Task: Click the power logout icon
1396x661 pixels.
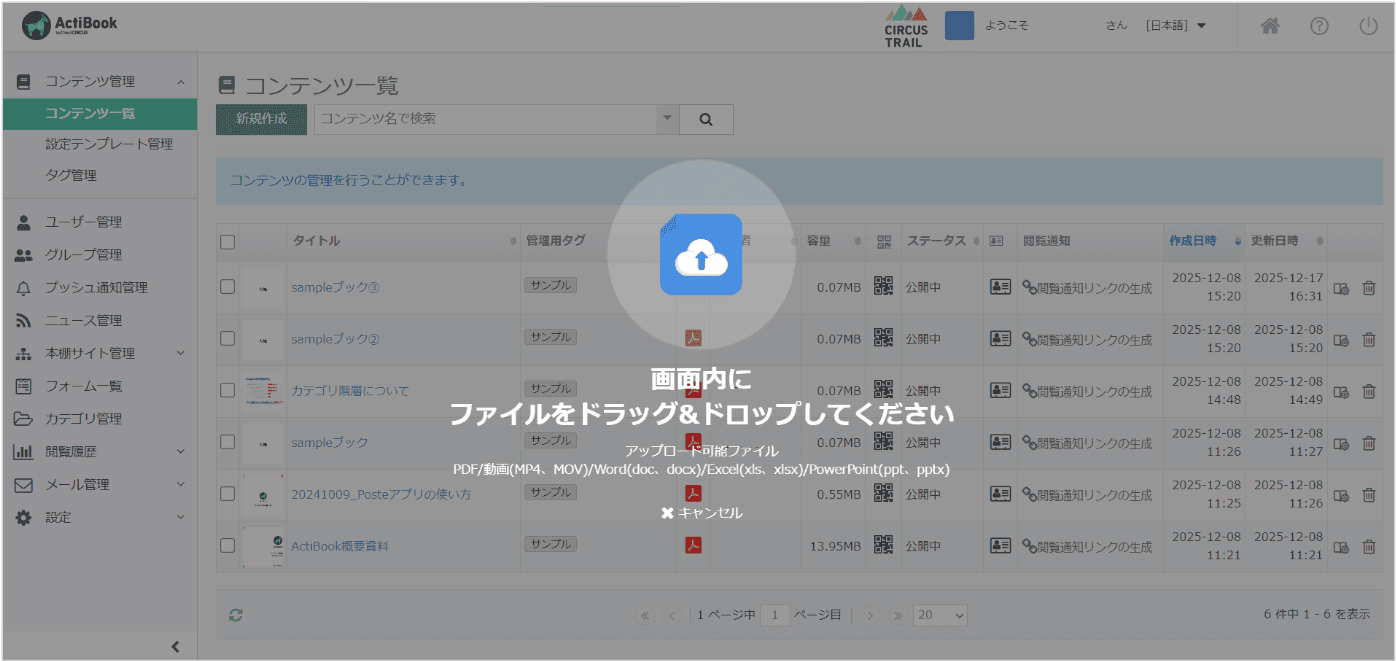Action: [1367, 27]
